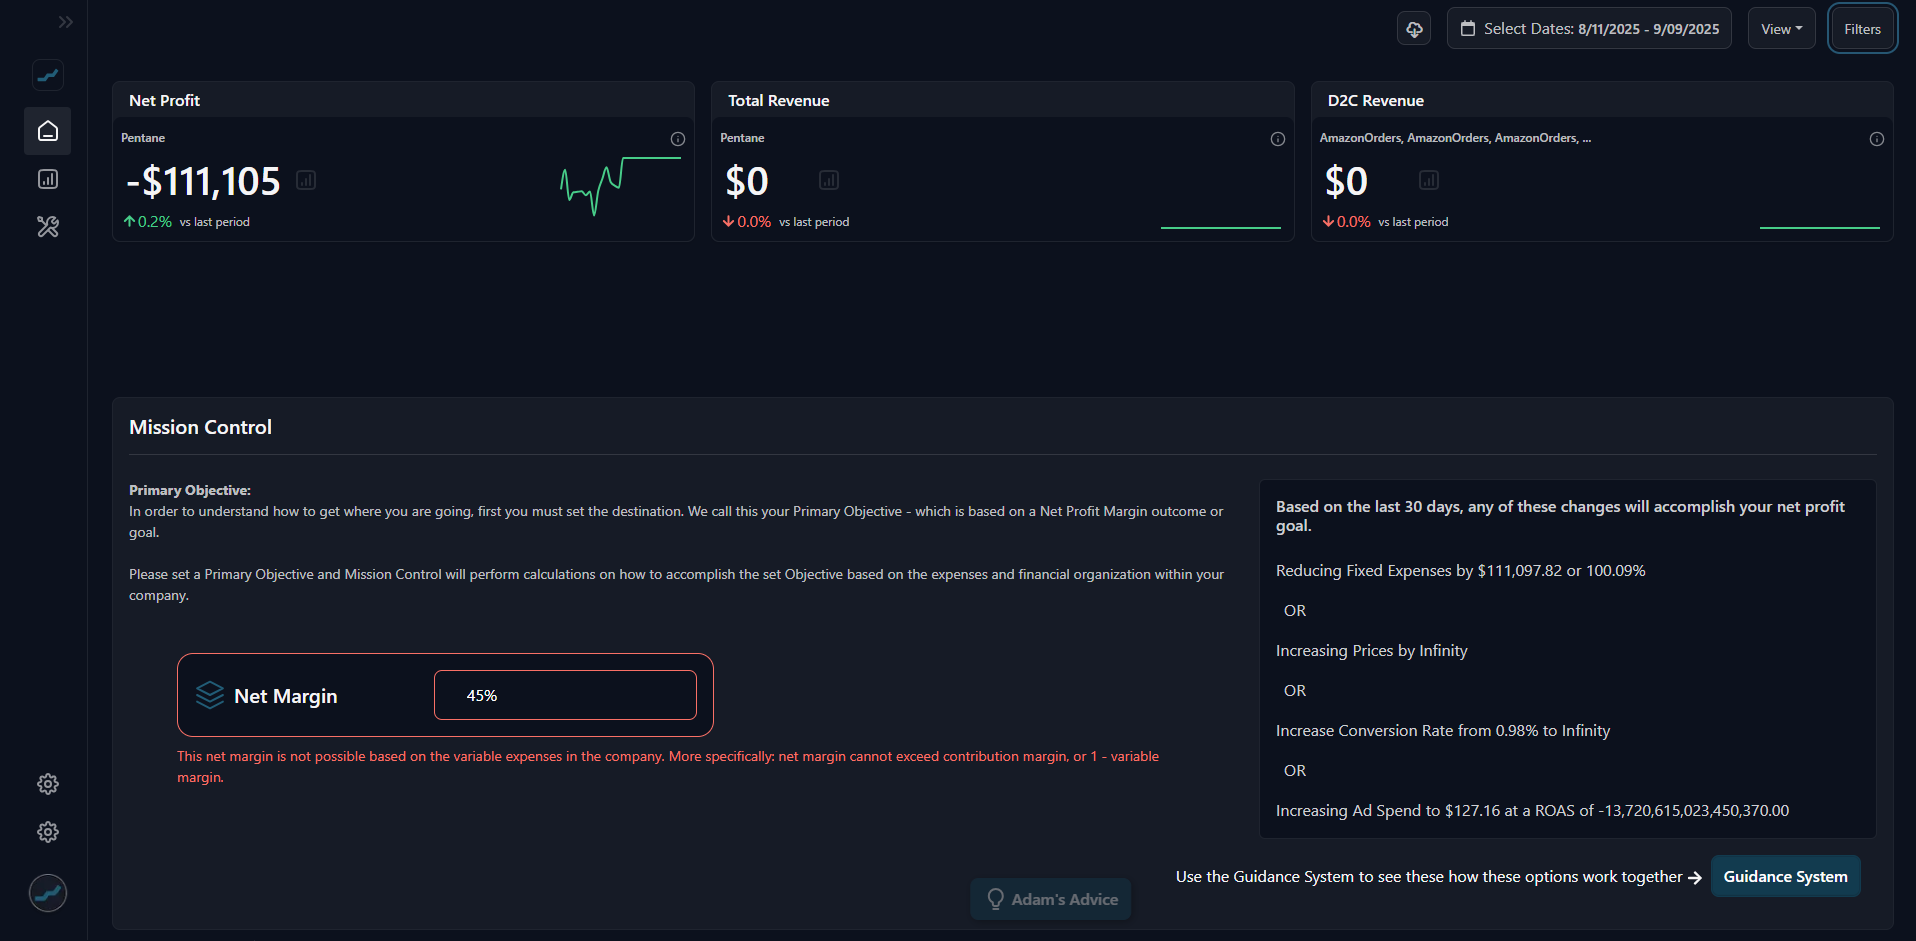The image size is (1916, 941).
Task: Open the Guidance System
Action: [1786, 876]
